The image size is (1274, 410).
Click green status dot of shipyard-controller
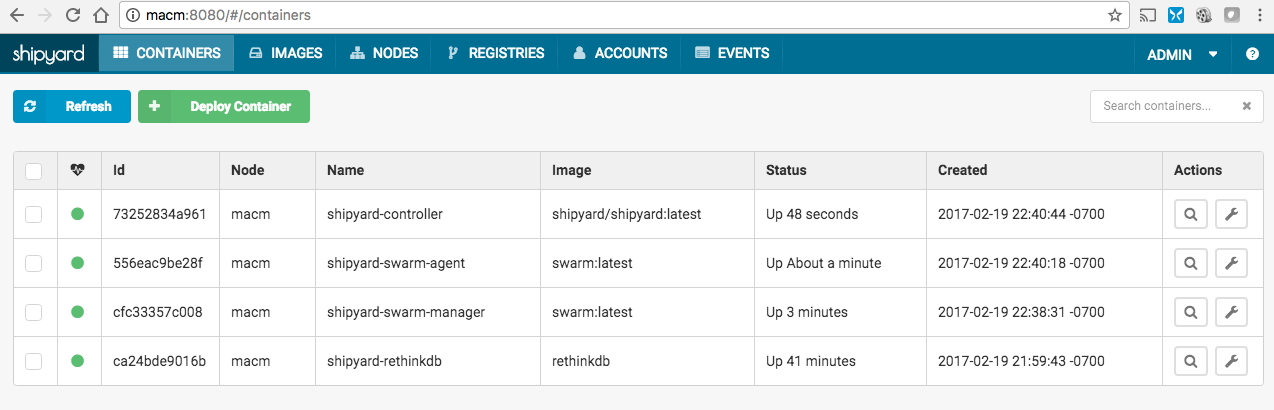click(x=78, y=214)
